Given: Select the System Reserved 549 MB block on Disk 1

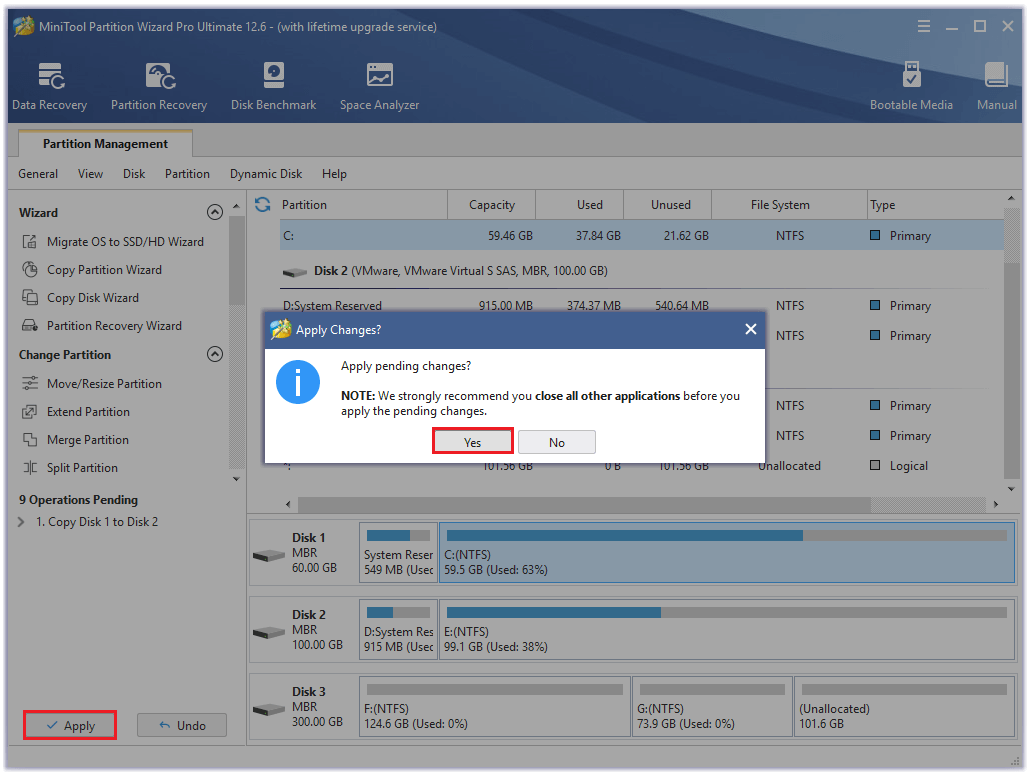Looking at the screenshot, I should point(398,553).
